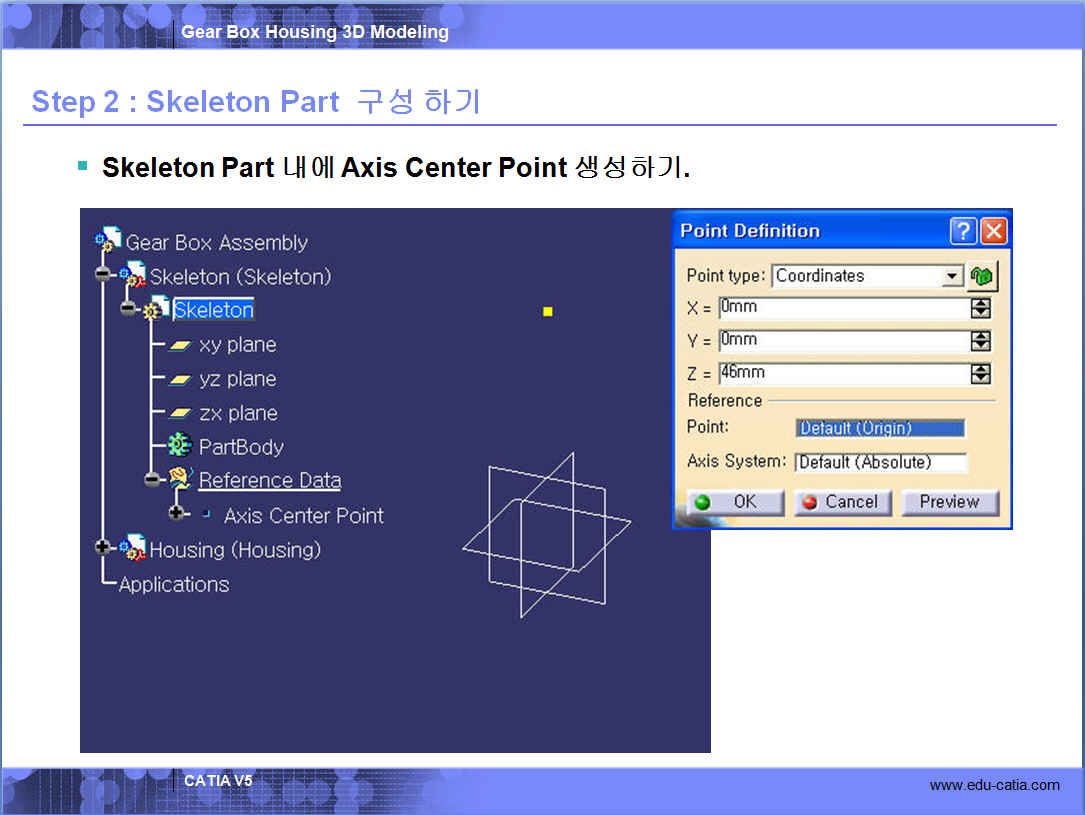Click the X value spinner arrows

[x=981, y=308]
